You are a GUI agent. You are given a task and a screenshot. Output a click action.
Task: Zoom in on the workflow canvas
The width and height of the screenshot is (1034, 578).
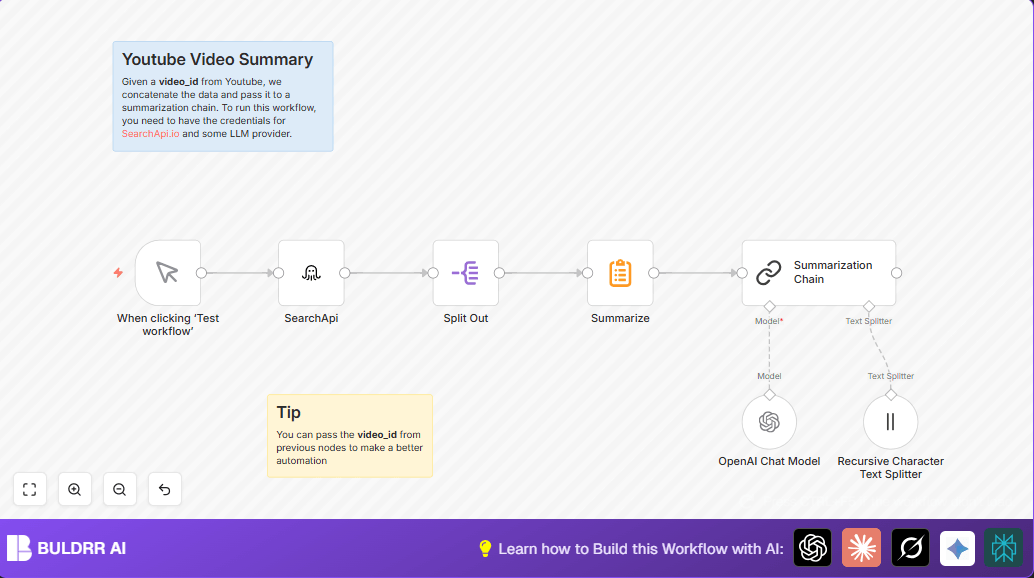point(75,490)
